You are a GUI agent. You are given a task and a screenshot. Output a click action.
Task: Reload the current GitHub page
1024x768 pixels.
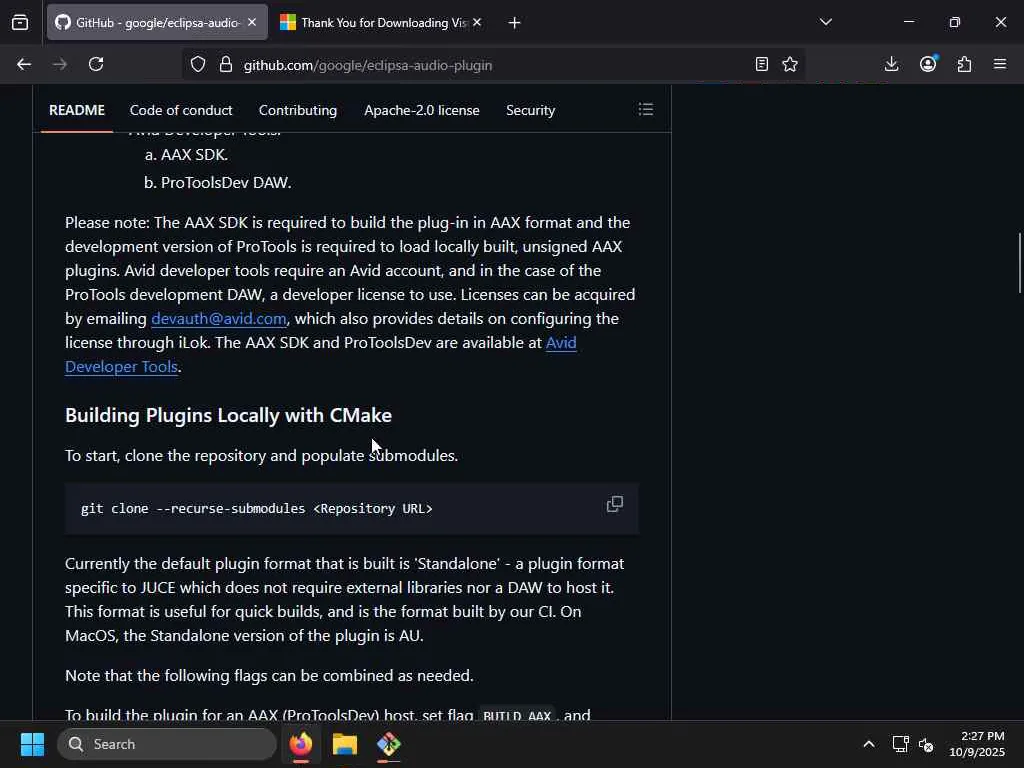coord(96,65)
